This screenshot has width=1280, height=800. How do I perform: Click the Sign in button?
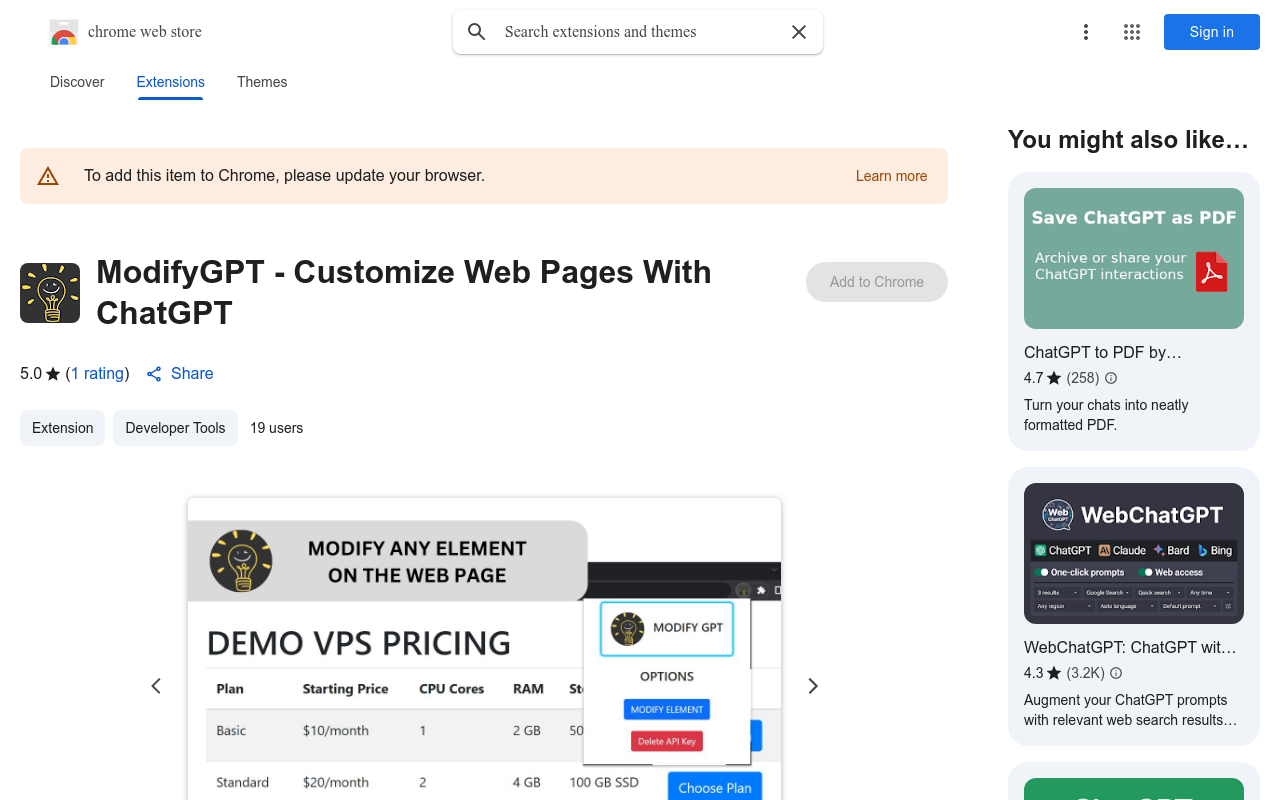point(1212,32)
